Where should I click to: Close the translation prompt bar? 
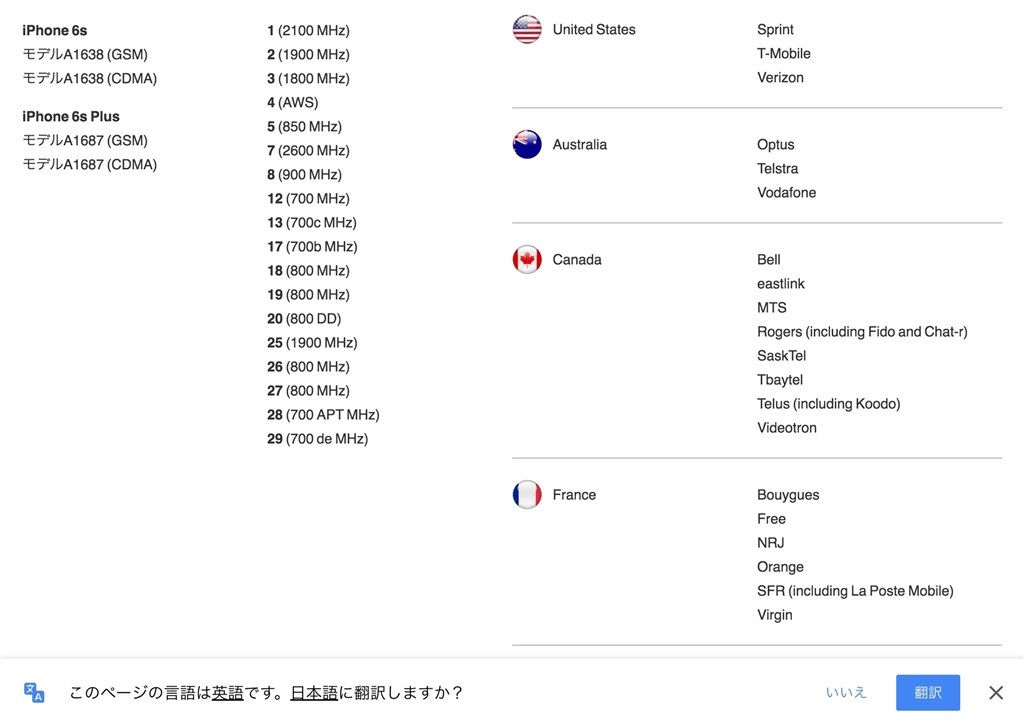tap(995, 692)
